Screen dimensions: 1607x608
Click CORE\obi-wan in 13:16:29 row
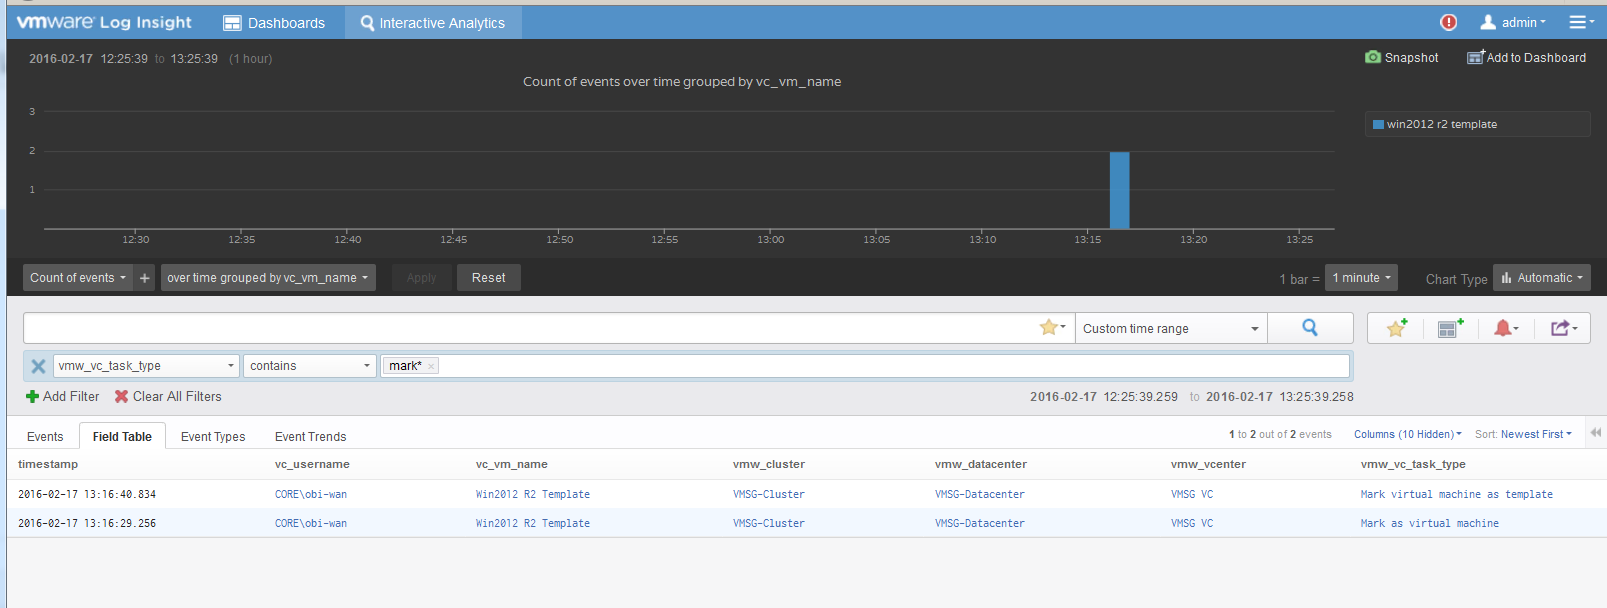point(311,523)
